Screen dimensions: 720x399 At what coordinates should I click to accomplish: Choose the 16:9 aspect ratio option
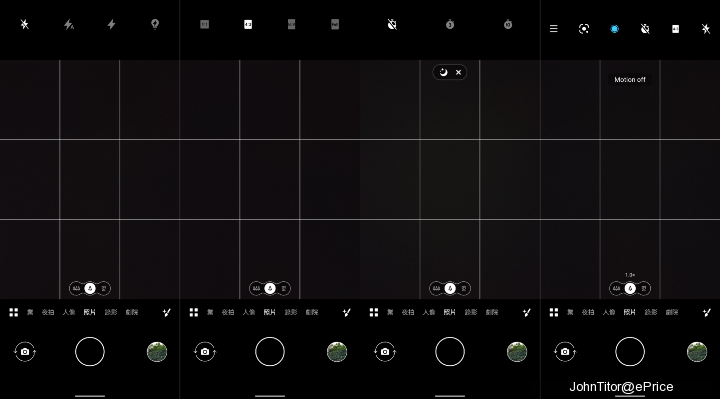pyautogui.click(x=292, y=24)
